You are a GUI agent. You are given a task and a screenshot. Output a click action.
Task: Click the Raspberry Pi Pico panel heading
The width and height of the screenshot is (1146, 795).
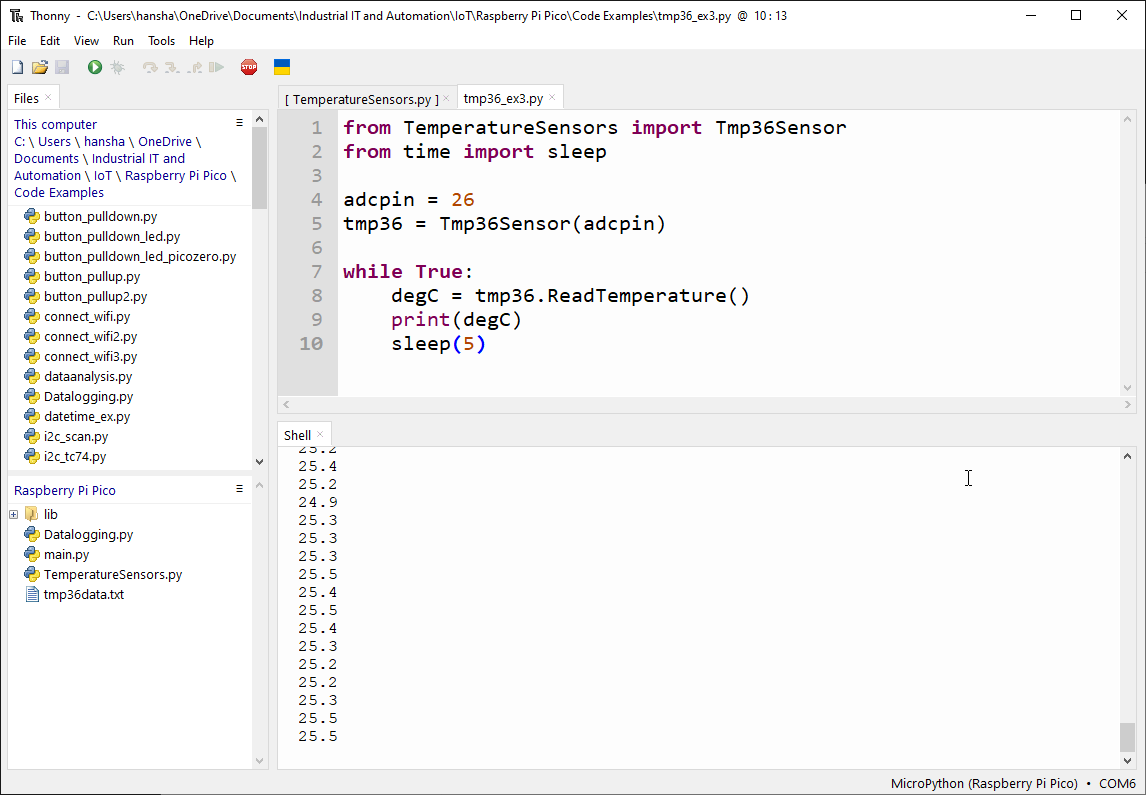65,490
